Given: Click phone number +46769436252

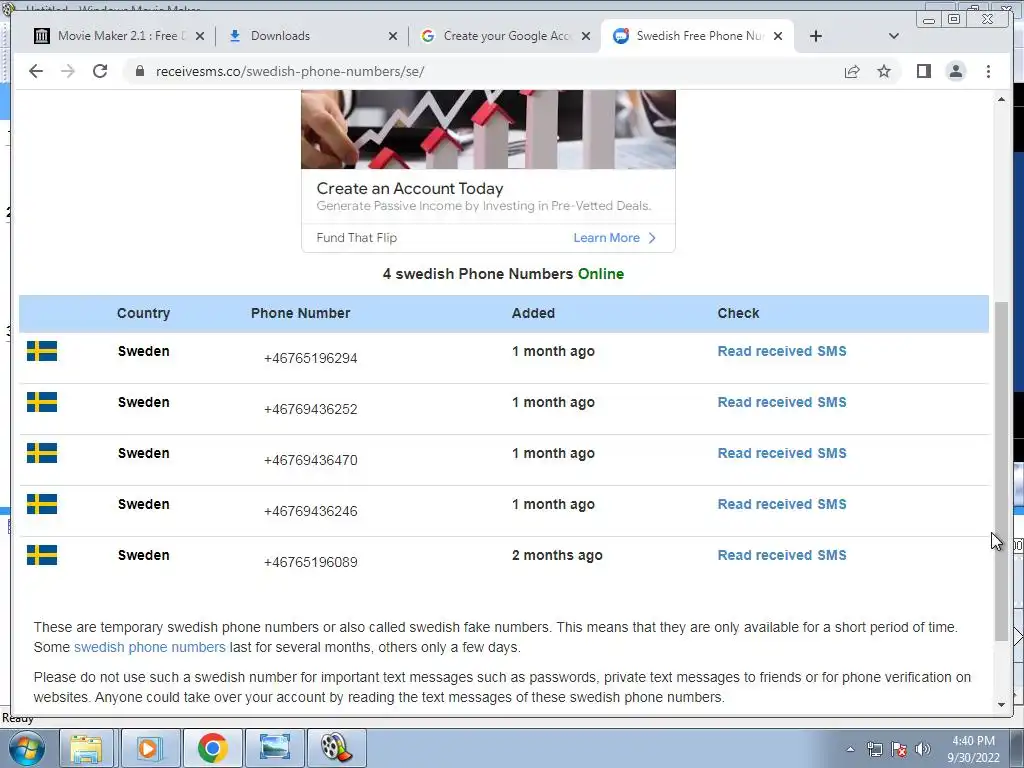Looking at the screenshot, I should [x=310, y=409].
